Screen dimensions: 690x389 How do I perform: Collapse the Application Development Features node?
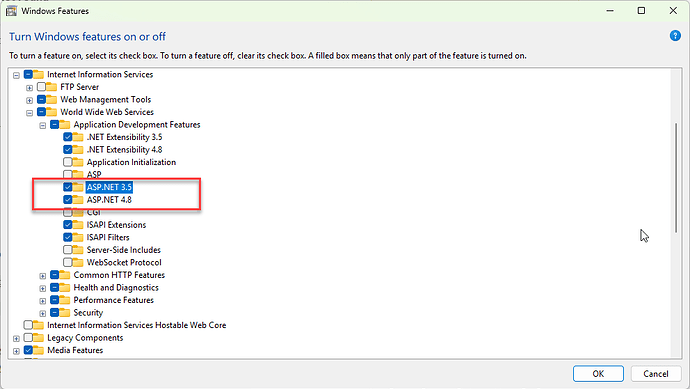click(43, 125)
